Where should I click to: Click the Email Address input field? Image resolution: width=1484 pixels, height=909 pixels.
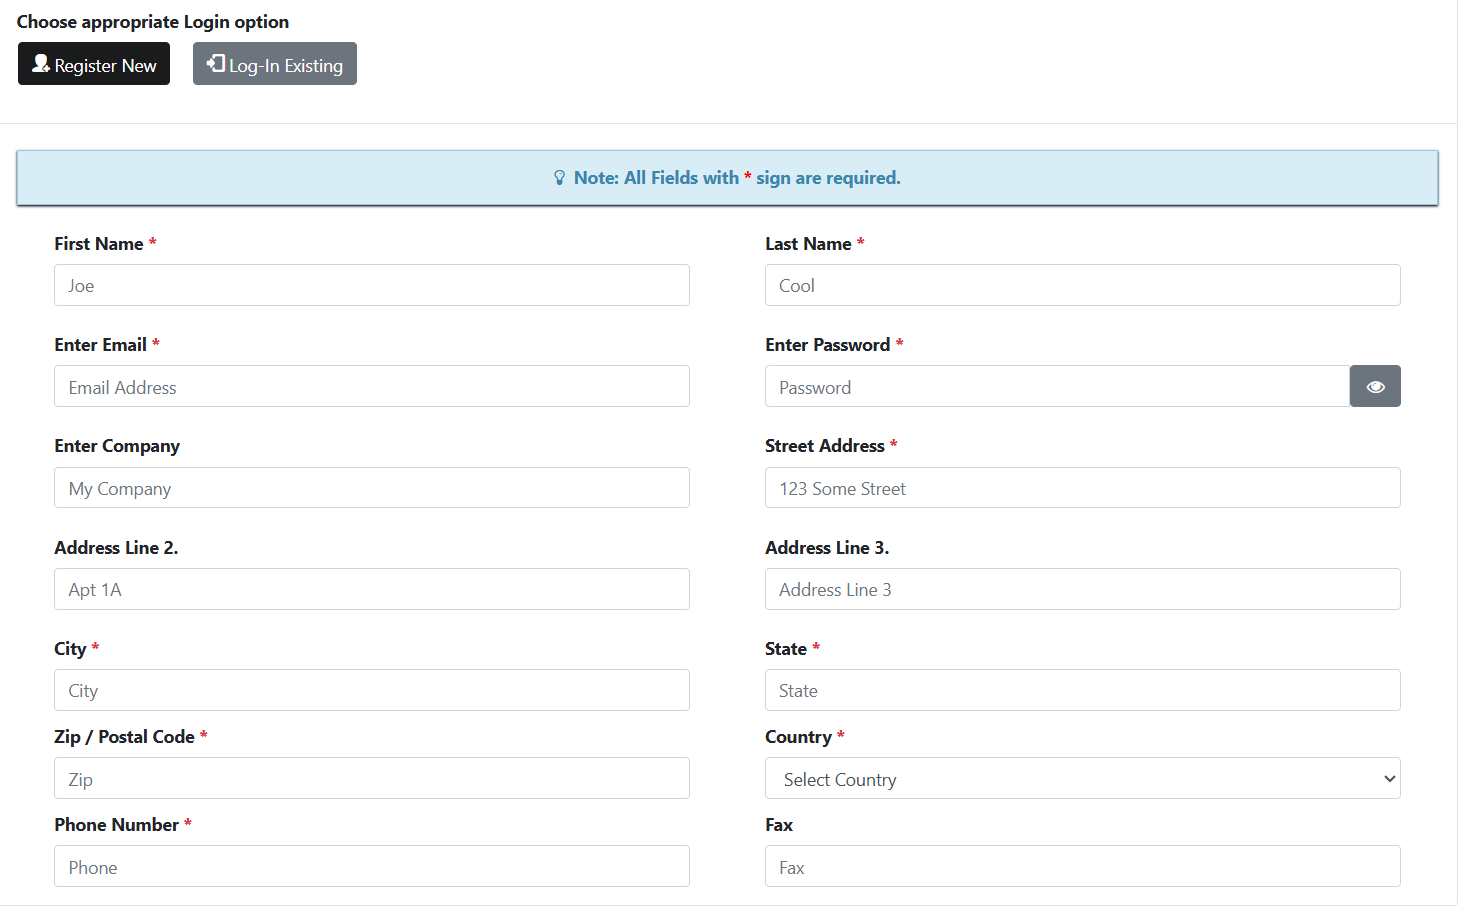point(372,387)
